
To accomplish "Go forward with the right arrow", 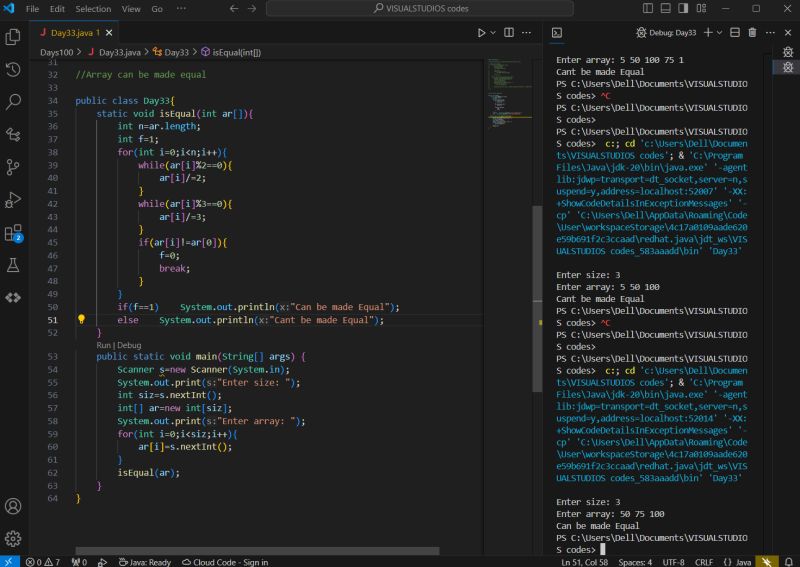I will (x=252, y=9).
